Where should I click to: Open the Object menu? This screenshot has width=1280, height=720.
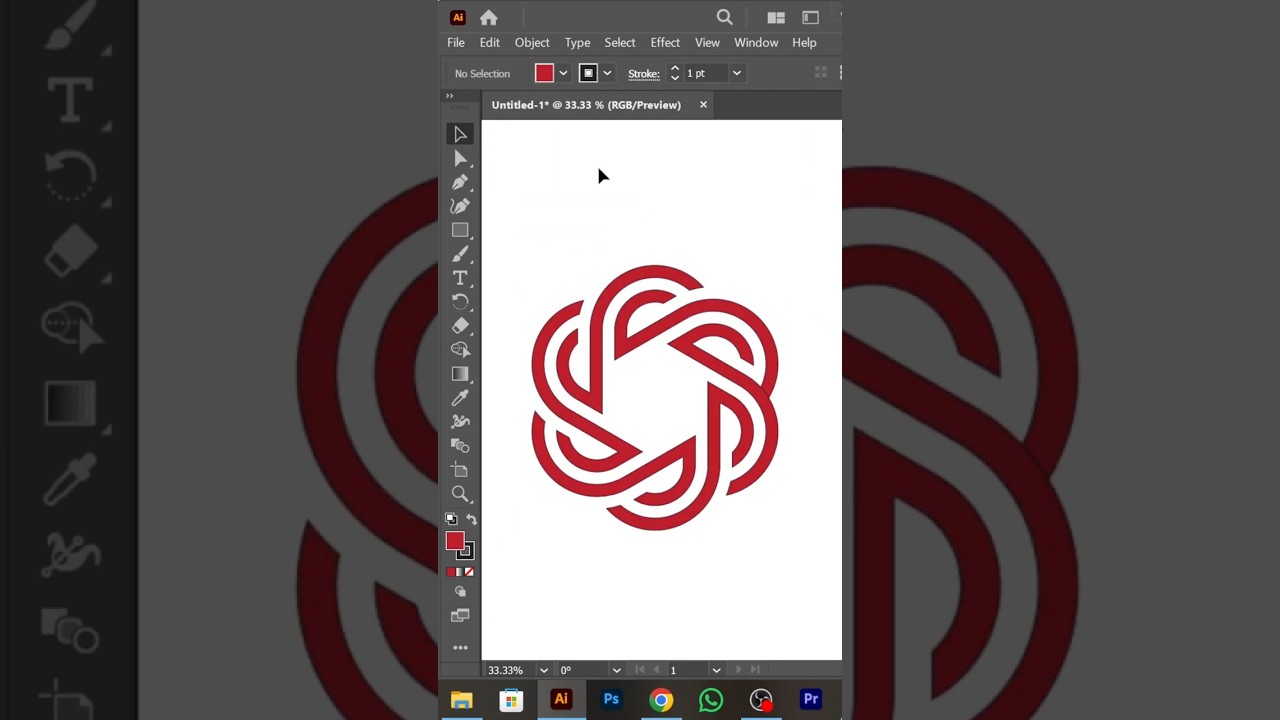click(x=532, y=43)
